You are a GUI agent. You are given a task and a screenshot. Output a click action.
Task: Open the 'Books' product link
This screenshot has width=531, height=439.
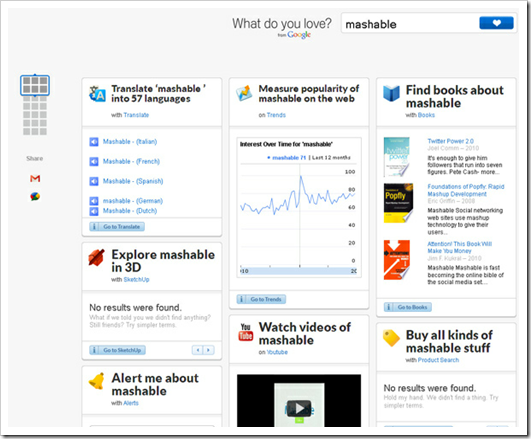click(x=426, y=115)
